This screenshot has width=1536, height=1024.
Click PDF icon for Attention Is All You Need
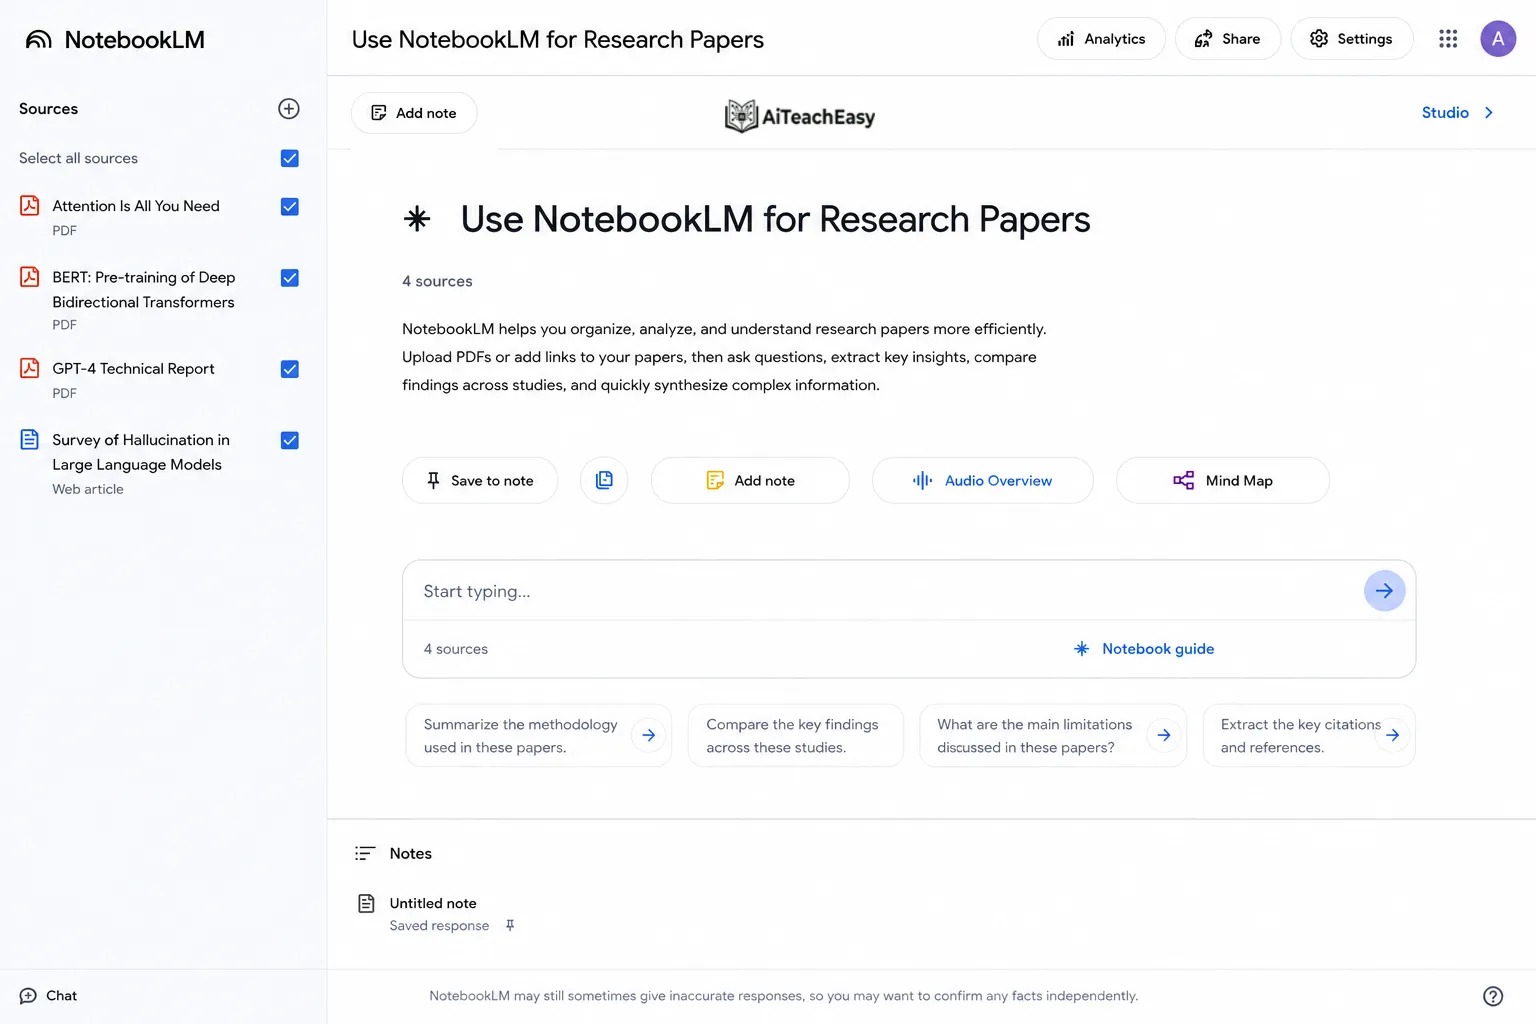click(x=30, y=205)
